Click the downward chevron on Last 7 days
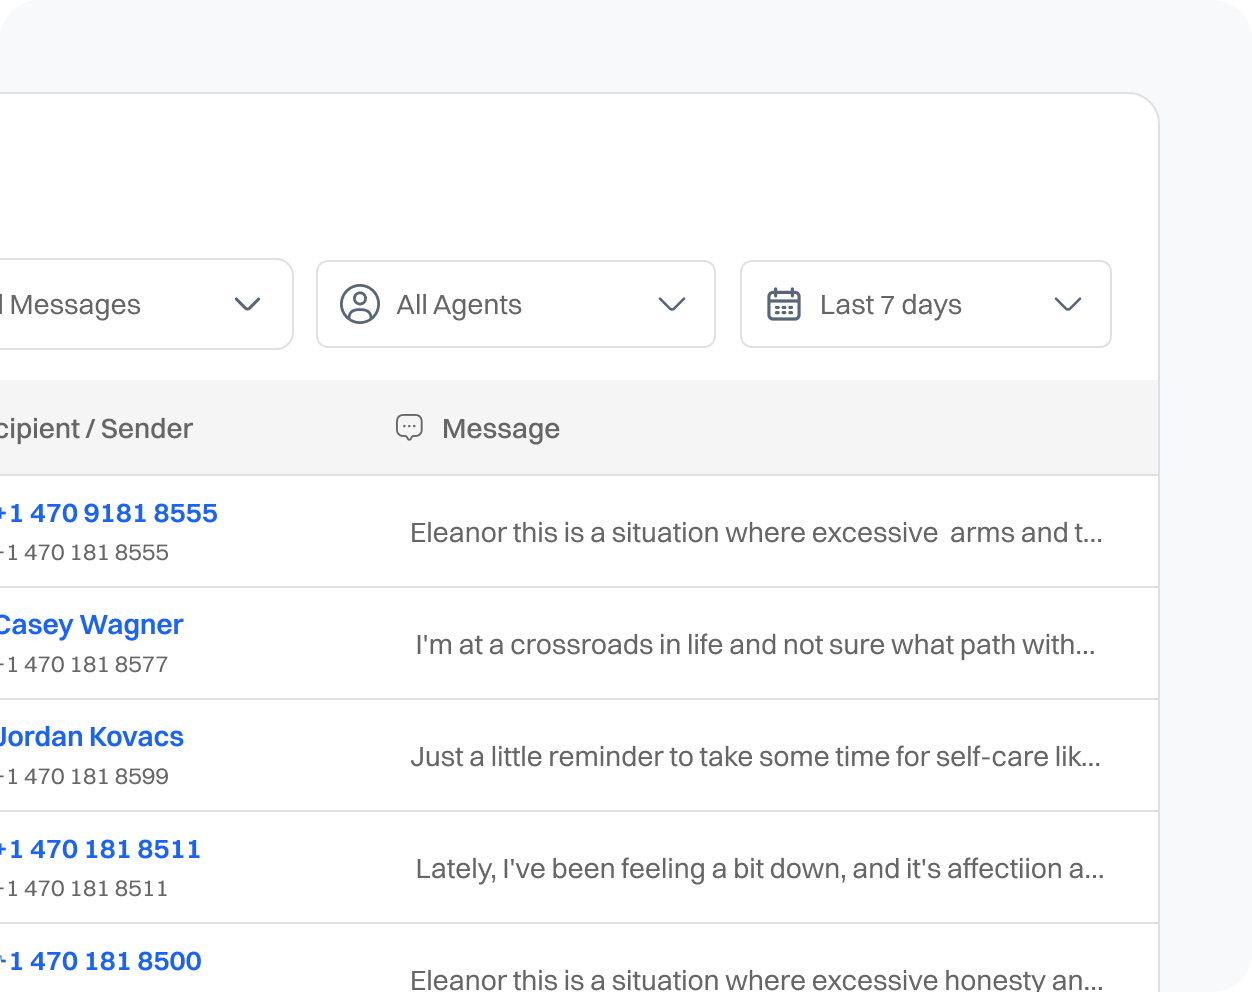 (x=1066, y=304)
